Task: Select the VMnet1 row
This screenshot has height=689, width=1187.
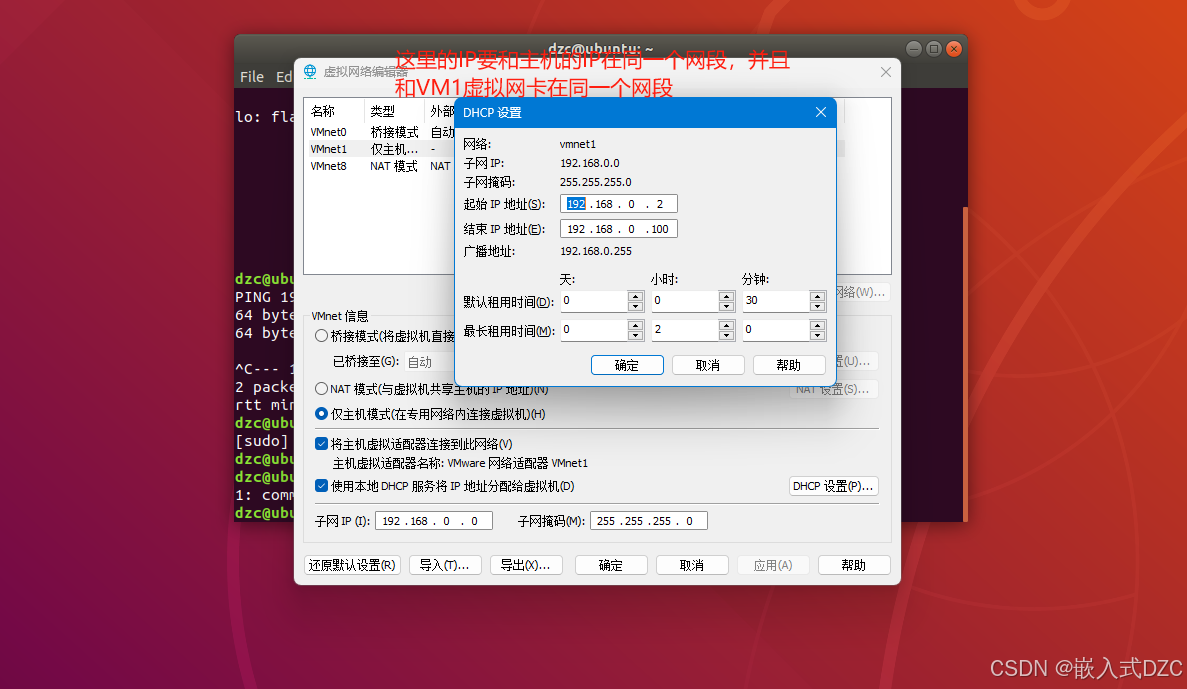Action: click(379, 149)
